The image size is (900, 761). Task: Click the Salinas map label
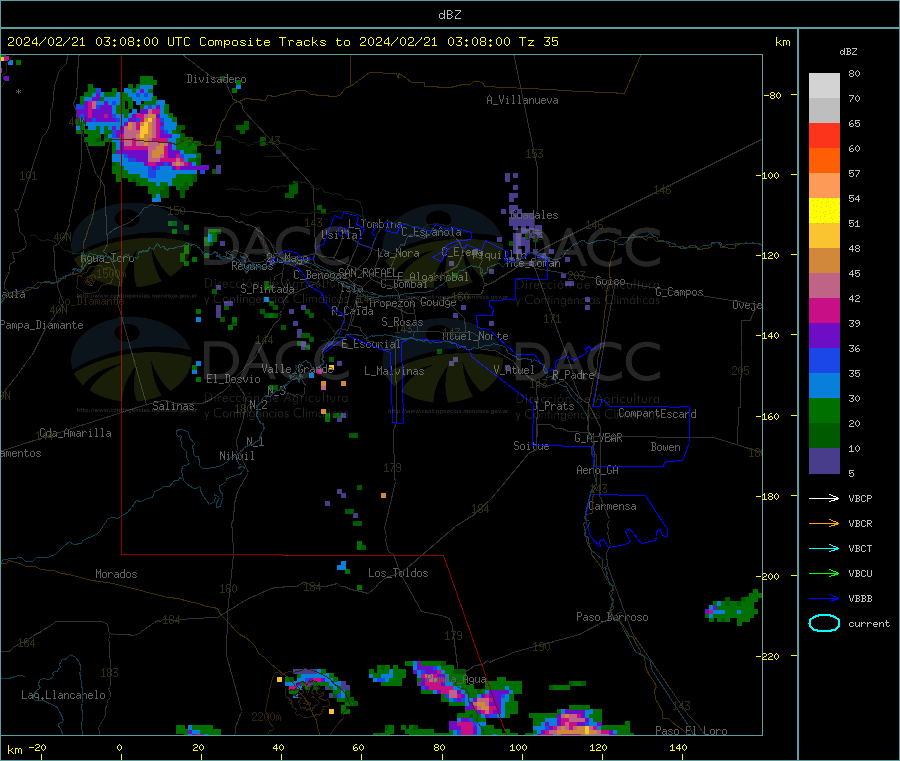[173, 406]
